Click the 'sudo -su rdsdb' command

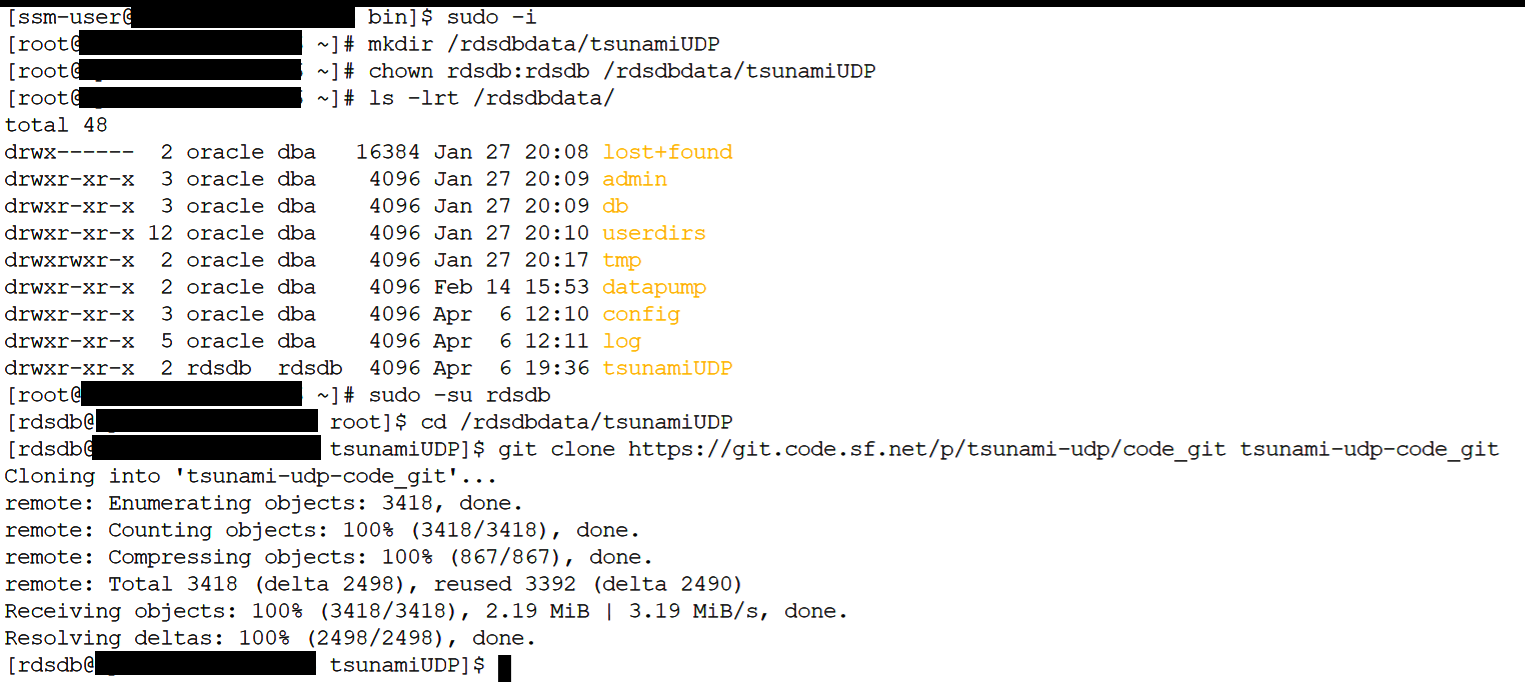pos(460,395)
